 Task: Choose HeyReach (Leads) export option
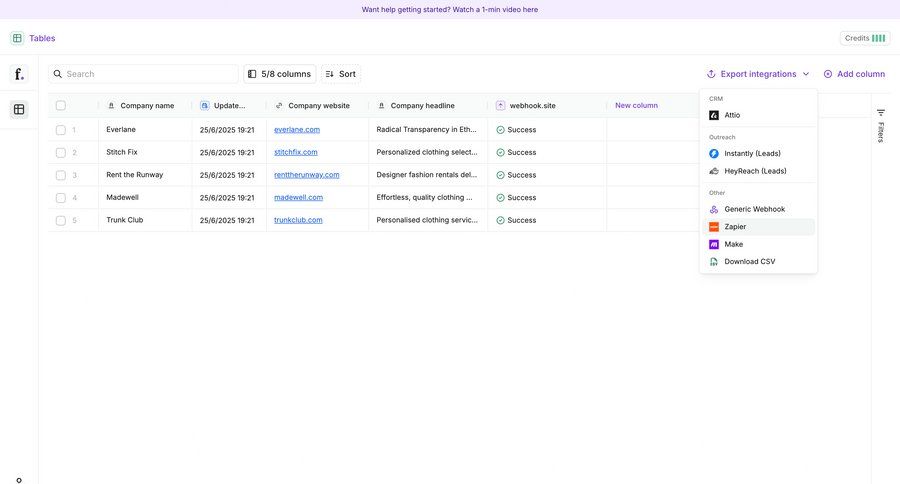pos(758,171)
